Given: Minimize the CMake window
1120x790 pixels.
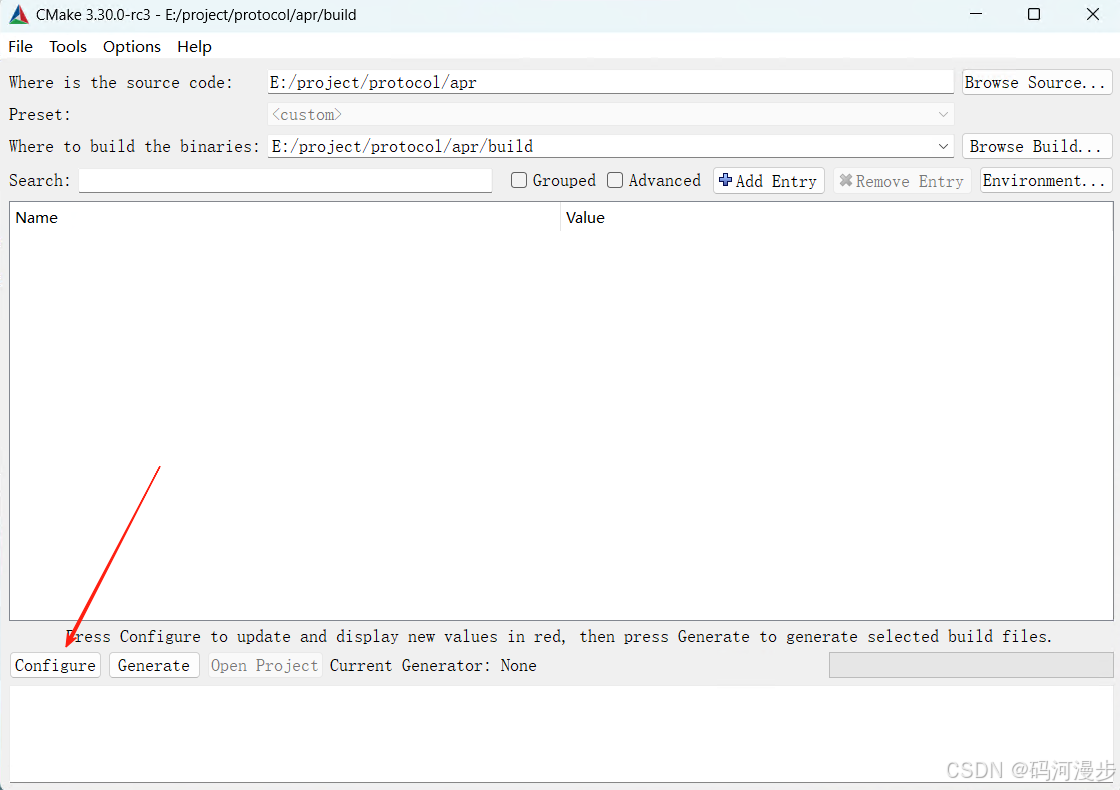Looking at the screenshot, I should coord(976,14).
